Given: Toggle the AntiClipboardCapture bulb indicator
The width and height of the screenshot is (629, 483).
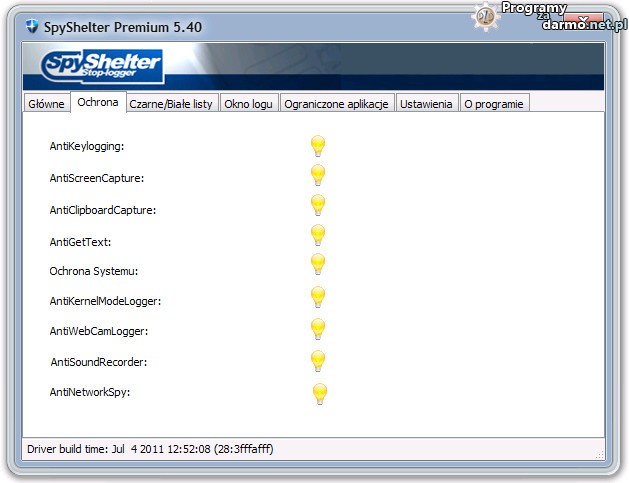Looking at the screenshot, I should [317, 206].
